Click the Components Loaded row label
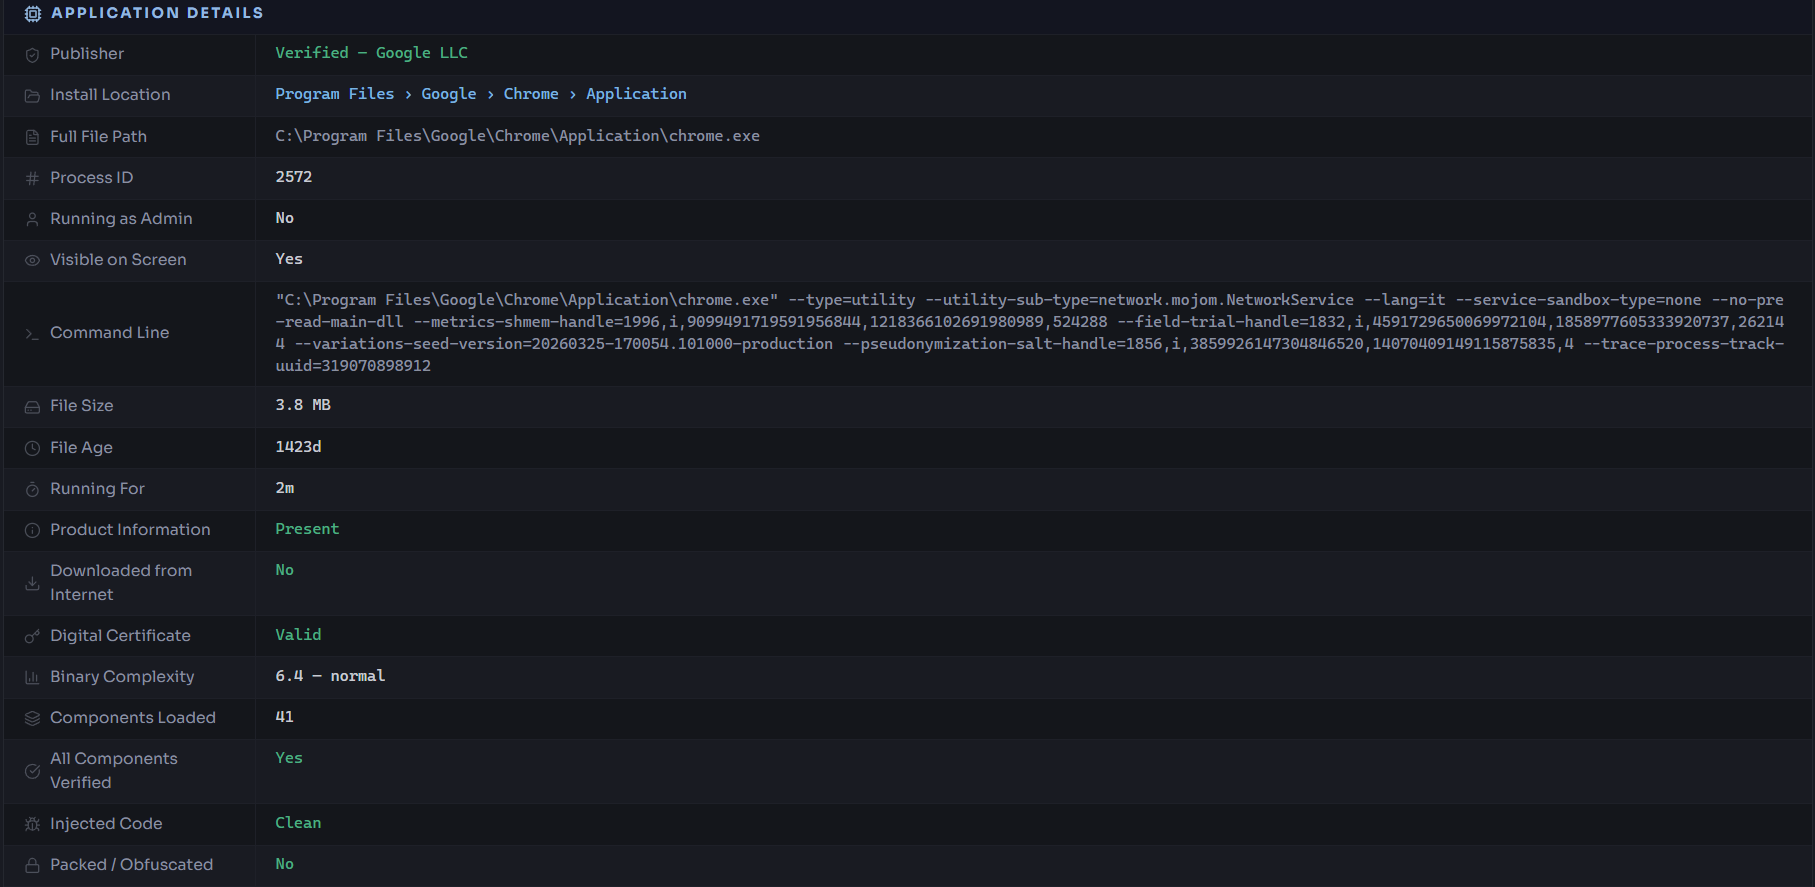The height and width of the screenshot is (887, 1815). tap(133, 718)
